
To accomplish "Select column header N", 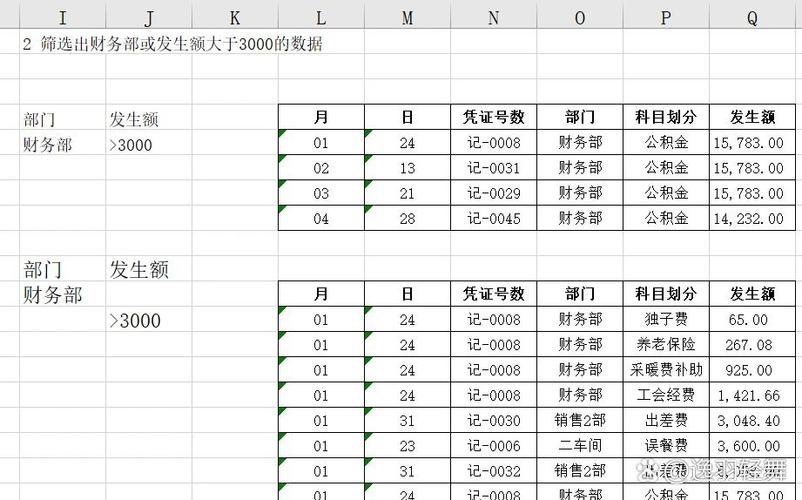I will click(494, 18).
